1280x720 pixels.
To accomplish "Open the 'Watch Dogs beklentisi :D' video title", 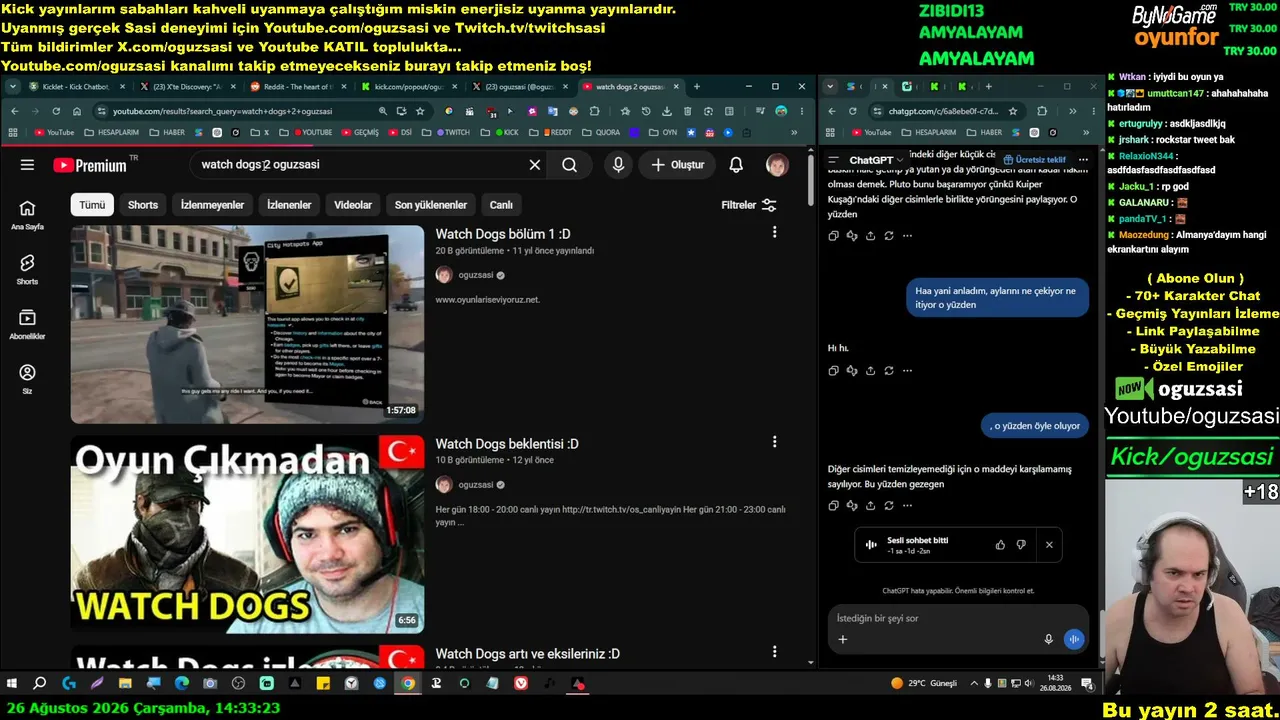I will [507, 443].
